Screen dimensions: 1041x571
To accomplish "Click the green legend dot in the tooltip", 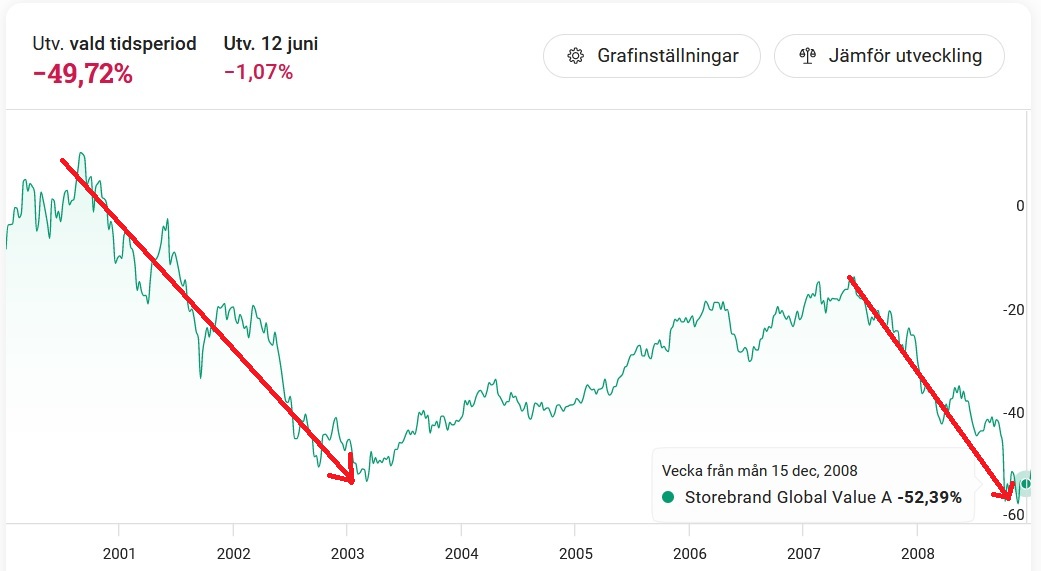I will (x=669, y=497).
